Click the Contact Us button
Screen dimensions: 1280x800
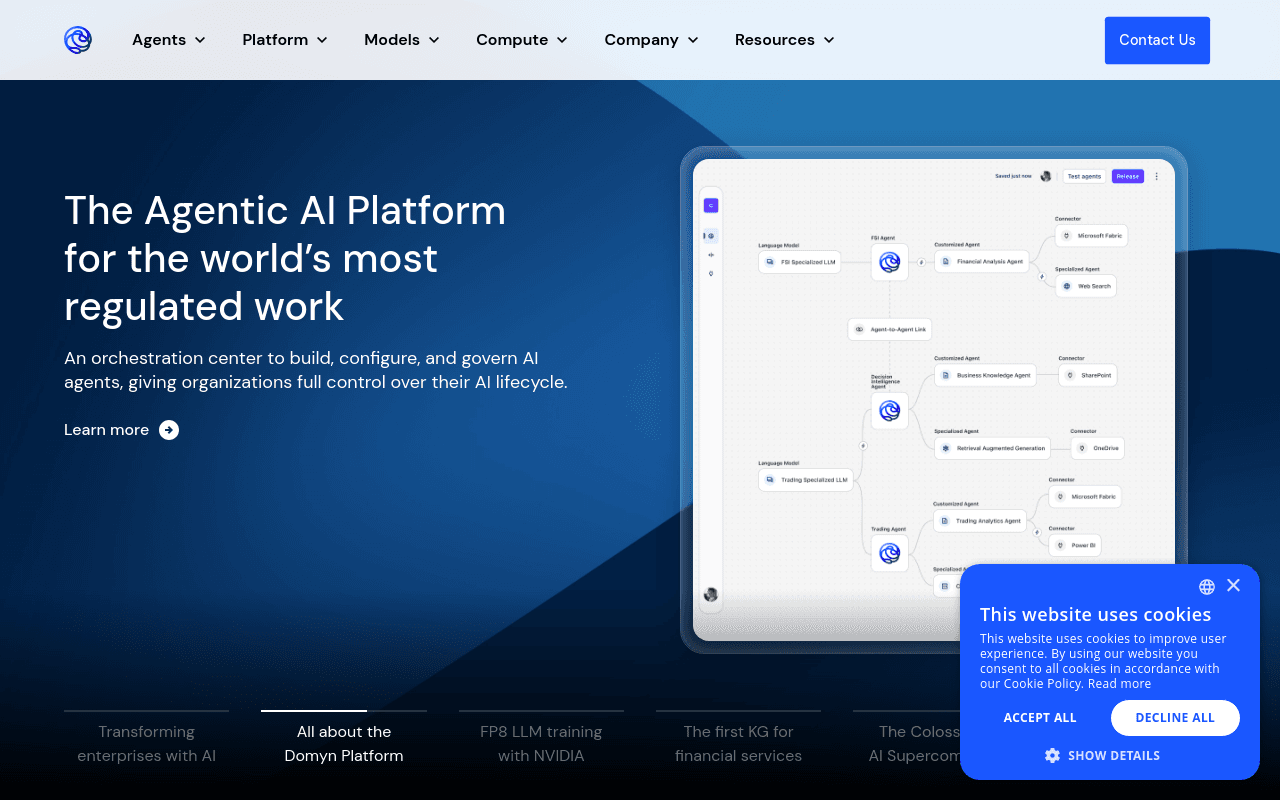[x=1157, y=40]
